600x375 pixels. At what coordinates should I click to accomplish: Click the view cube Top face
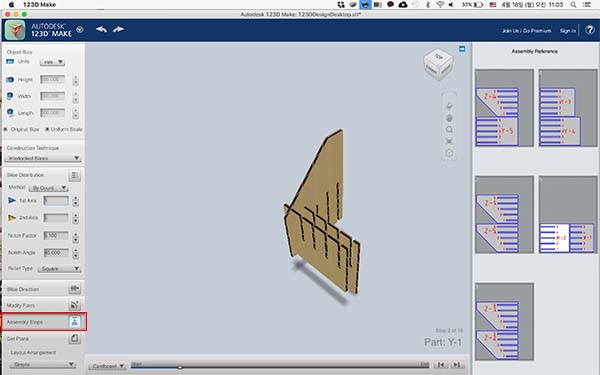[x=438, y=57]
